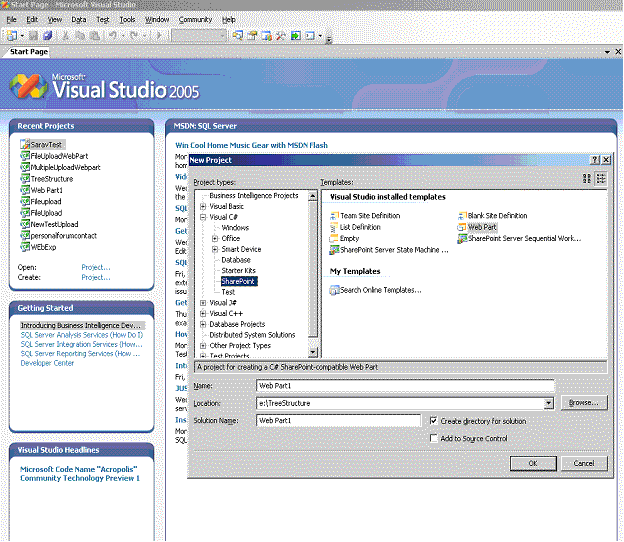Choose SharePoint Server State Machine template
The width and height of the screenshot is (624, 542).
click(389, 250)
